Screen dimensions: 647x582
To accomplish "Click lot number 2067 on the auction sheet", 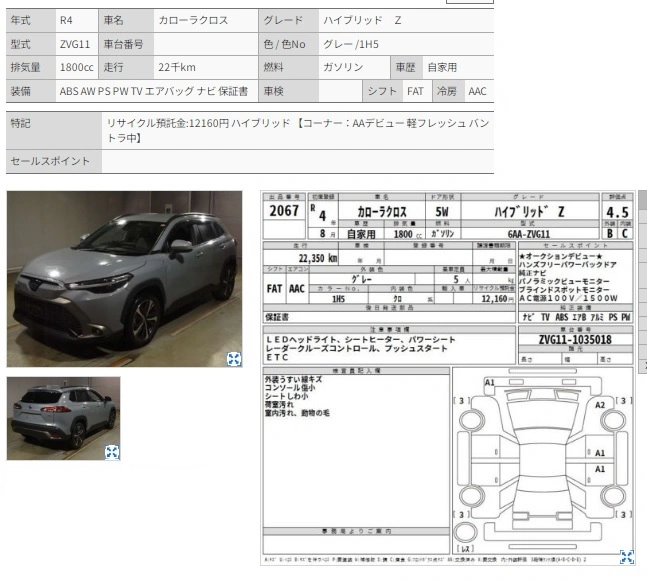I will pyautogui.click(x=284, y=211).
